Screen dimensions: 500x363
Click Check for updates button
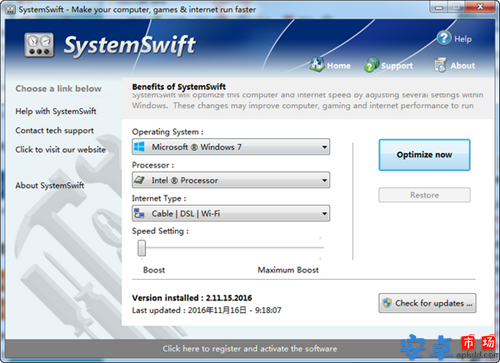coord(427,303)
